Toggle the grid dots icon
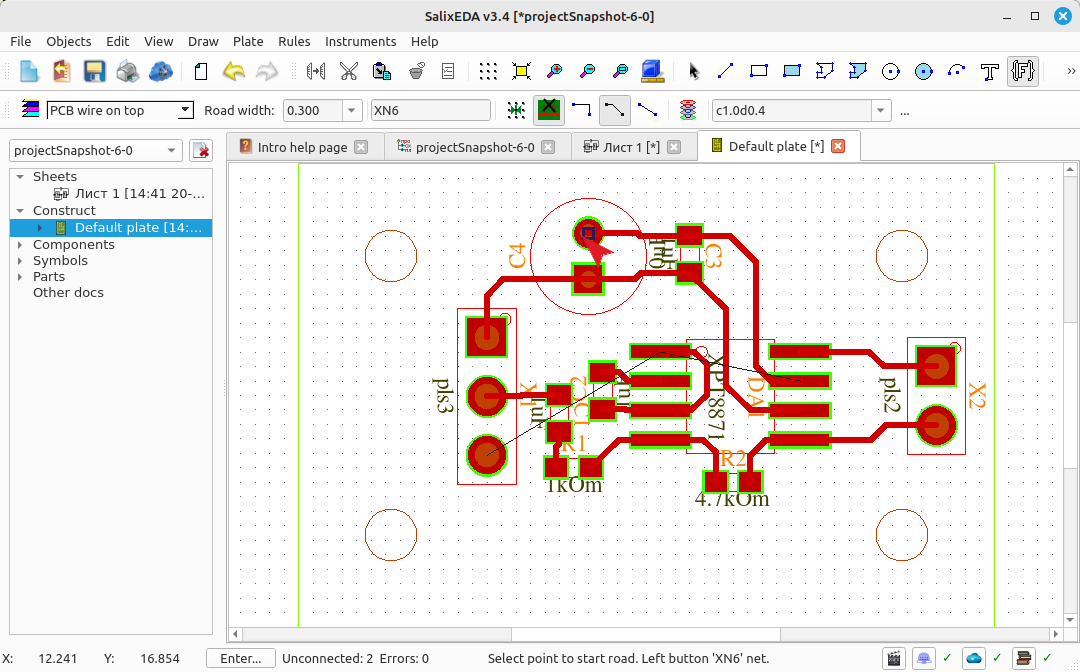The height and width of the screenshot is (672, 1080). point(488,71)
